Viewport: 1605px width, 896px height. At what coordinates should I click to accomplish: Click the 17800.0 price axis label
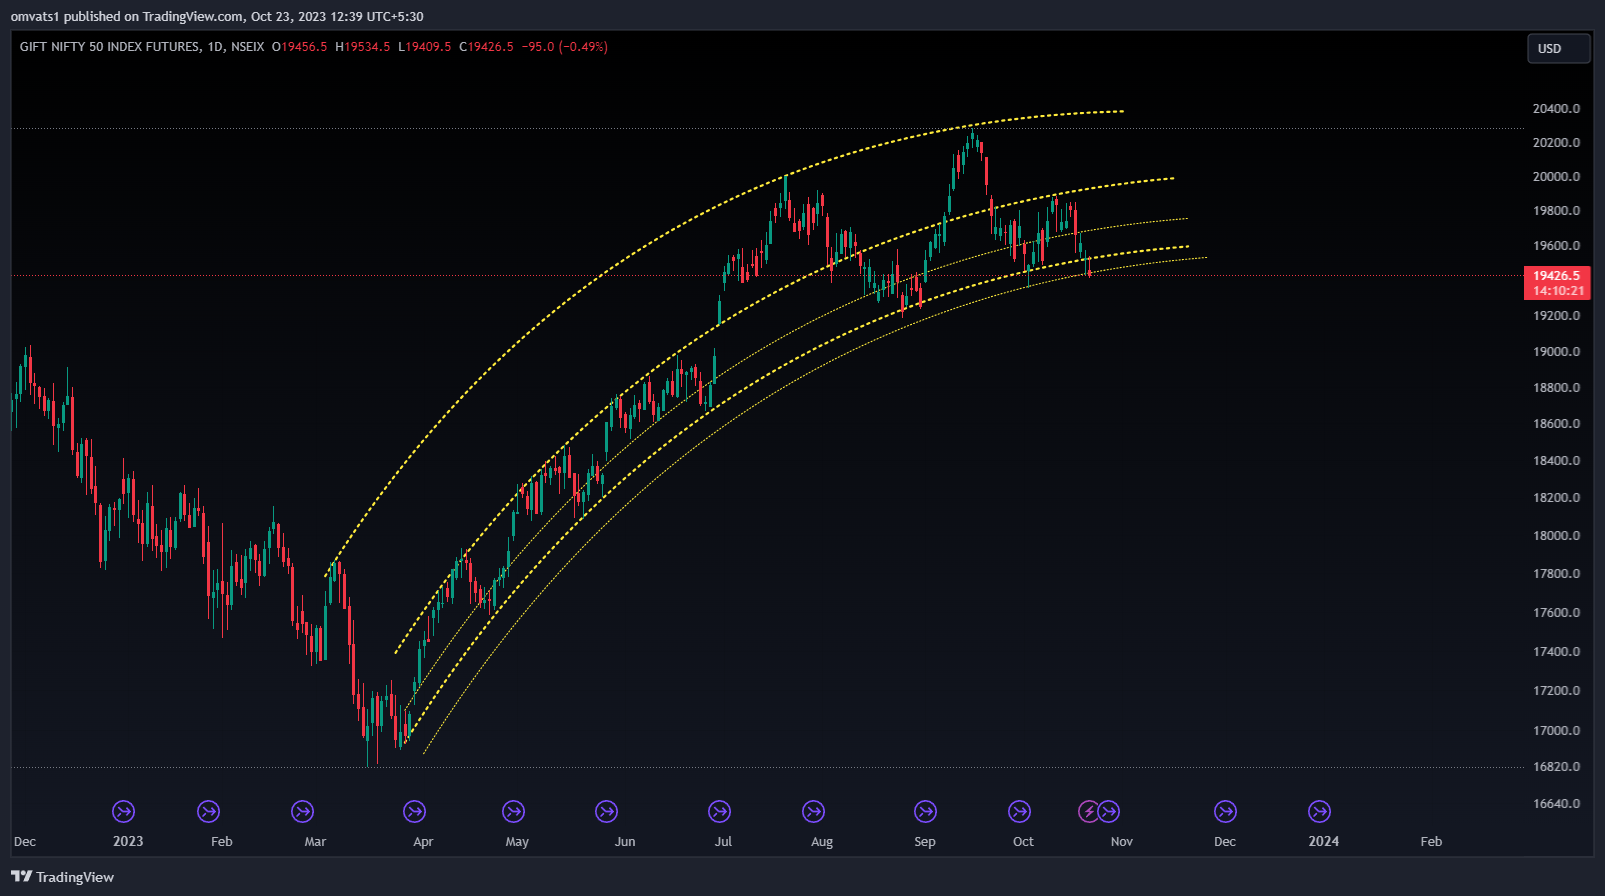coord(1556,573)
